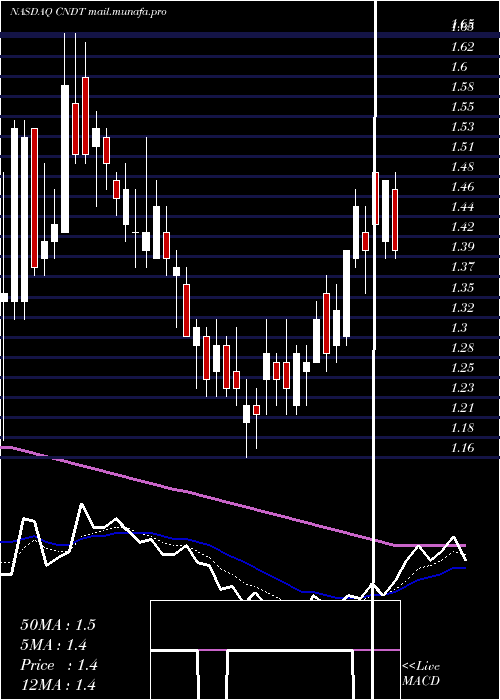
Task: Click the 1.35 price axis label
Action: click(462, 287)
